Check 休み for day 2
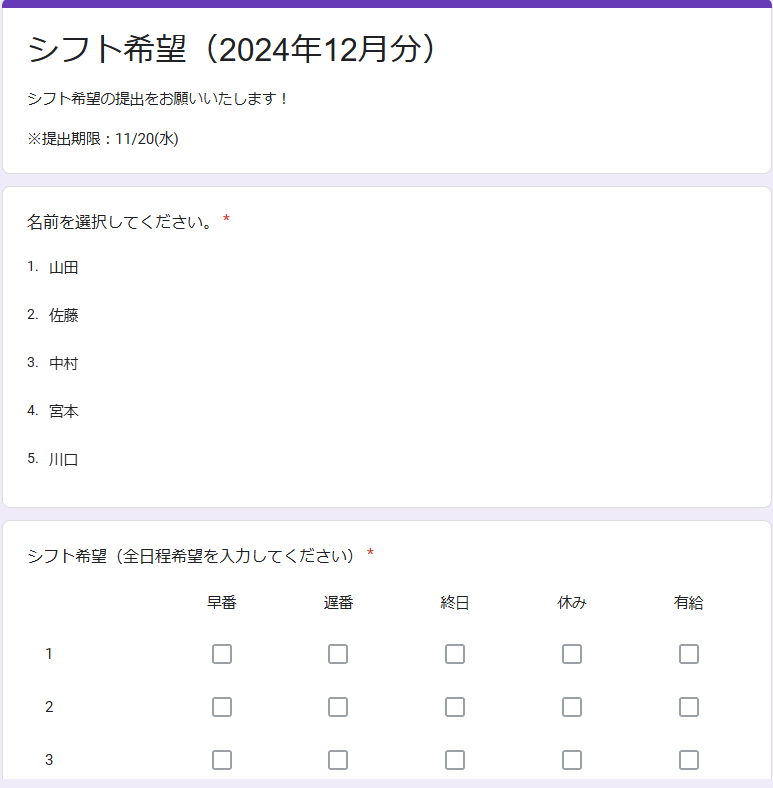The height and width of the screenshot is (788, 773). click(572, 707)
